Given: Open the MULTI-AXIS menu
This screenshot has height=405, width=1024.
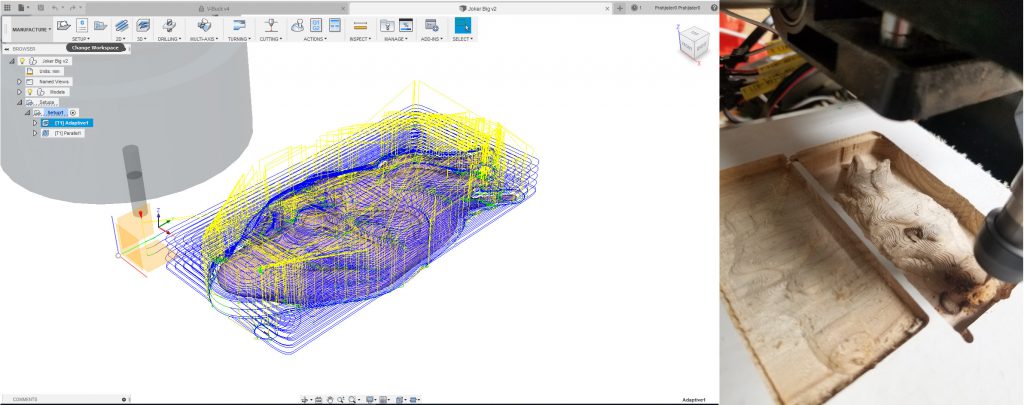Looking at the screenshot, I should click(204, 39).
